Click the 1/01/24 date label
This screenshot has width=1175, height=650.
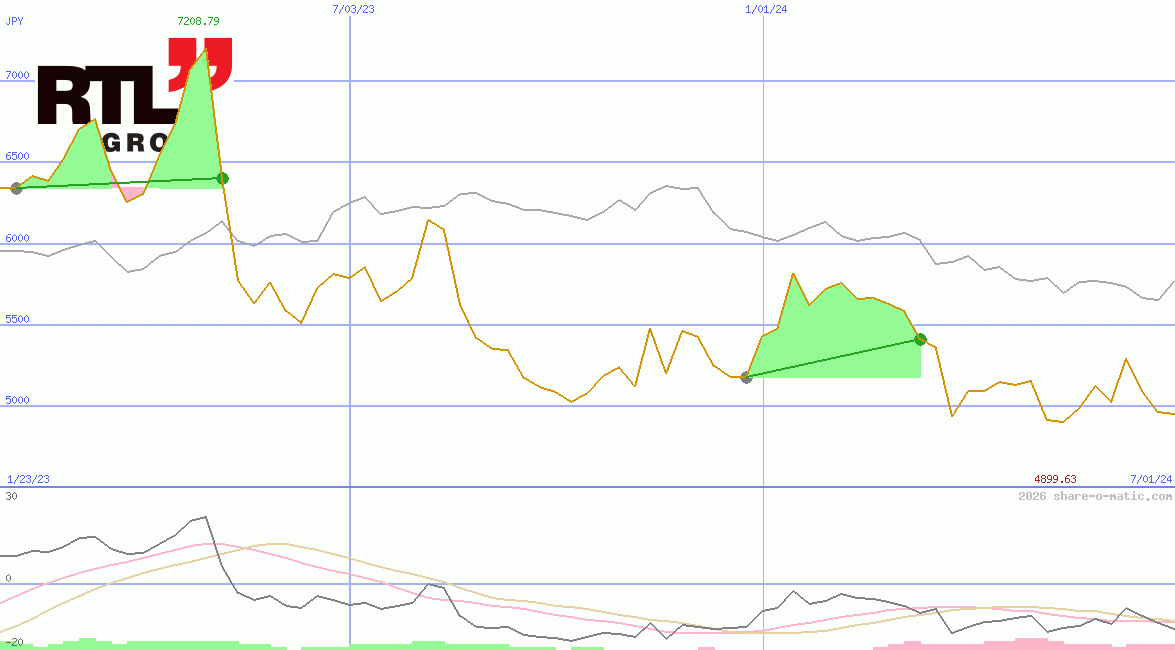(x=766, y=9)
